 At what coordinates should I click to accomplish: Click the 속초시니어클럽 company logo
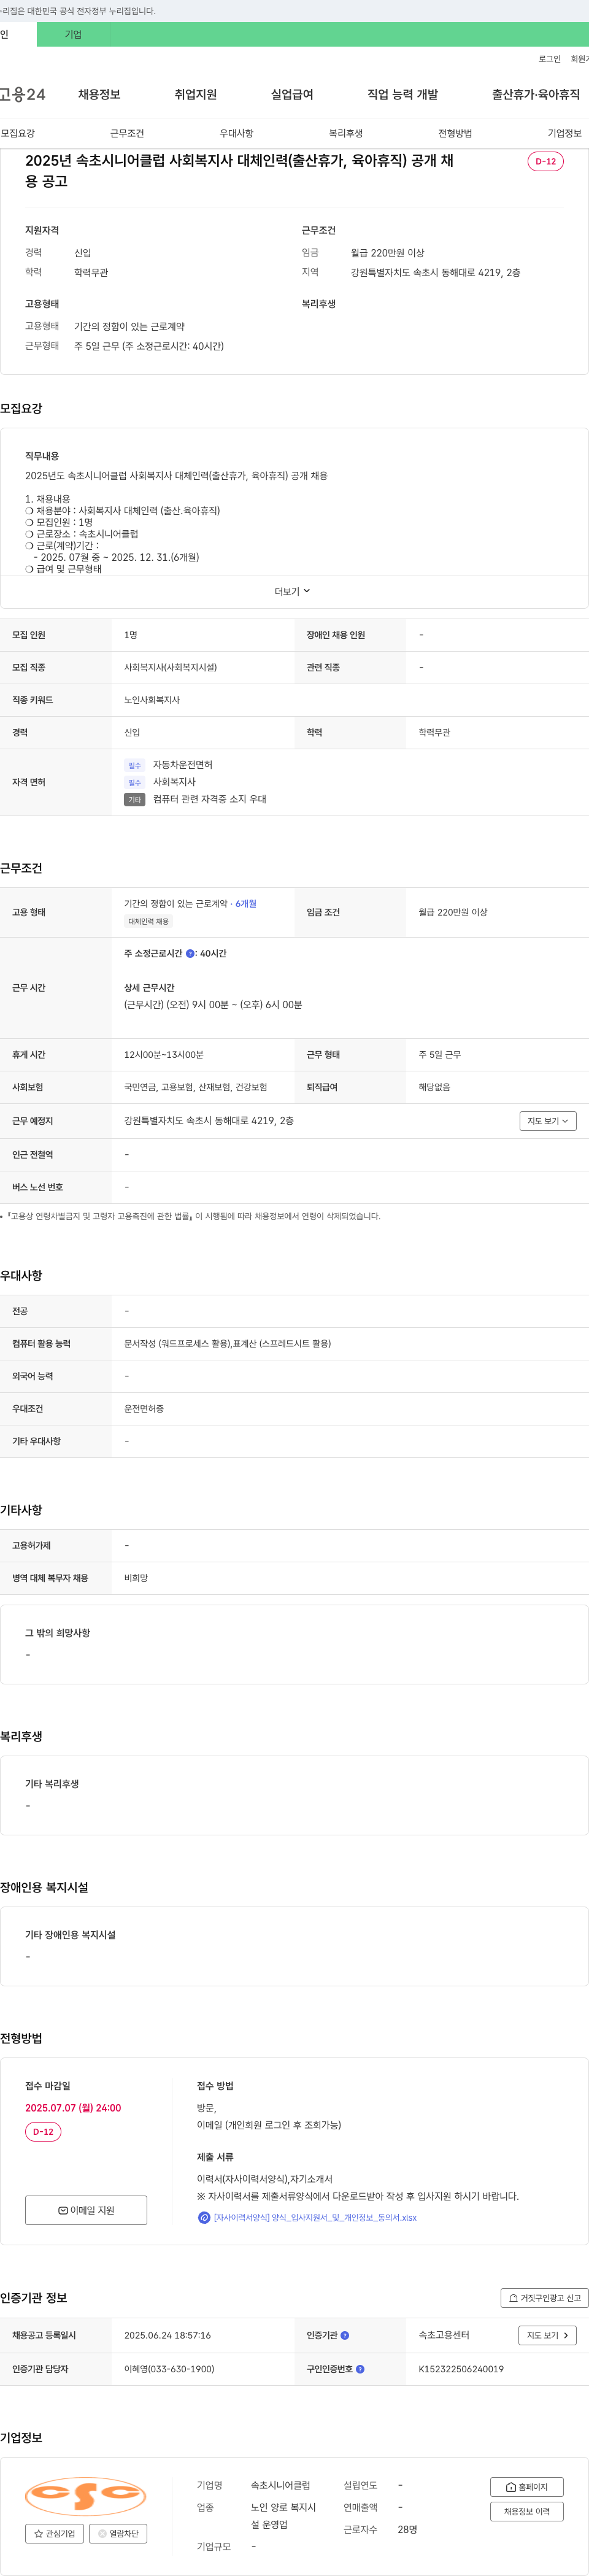tap(86, 2496)
